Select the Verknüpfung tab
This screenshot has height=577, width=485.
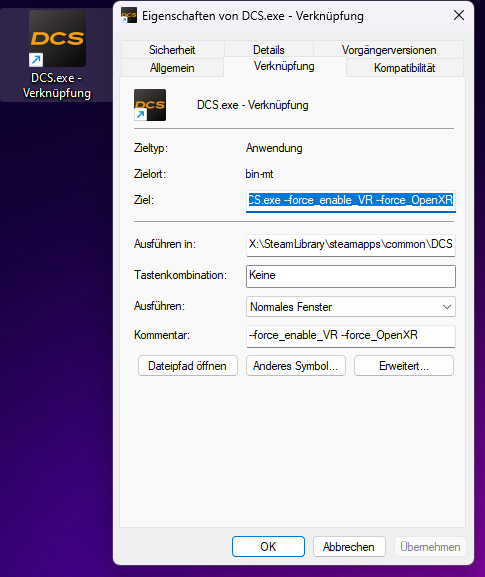(284, 67)
